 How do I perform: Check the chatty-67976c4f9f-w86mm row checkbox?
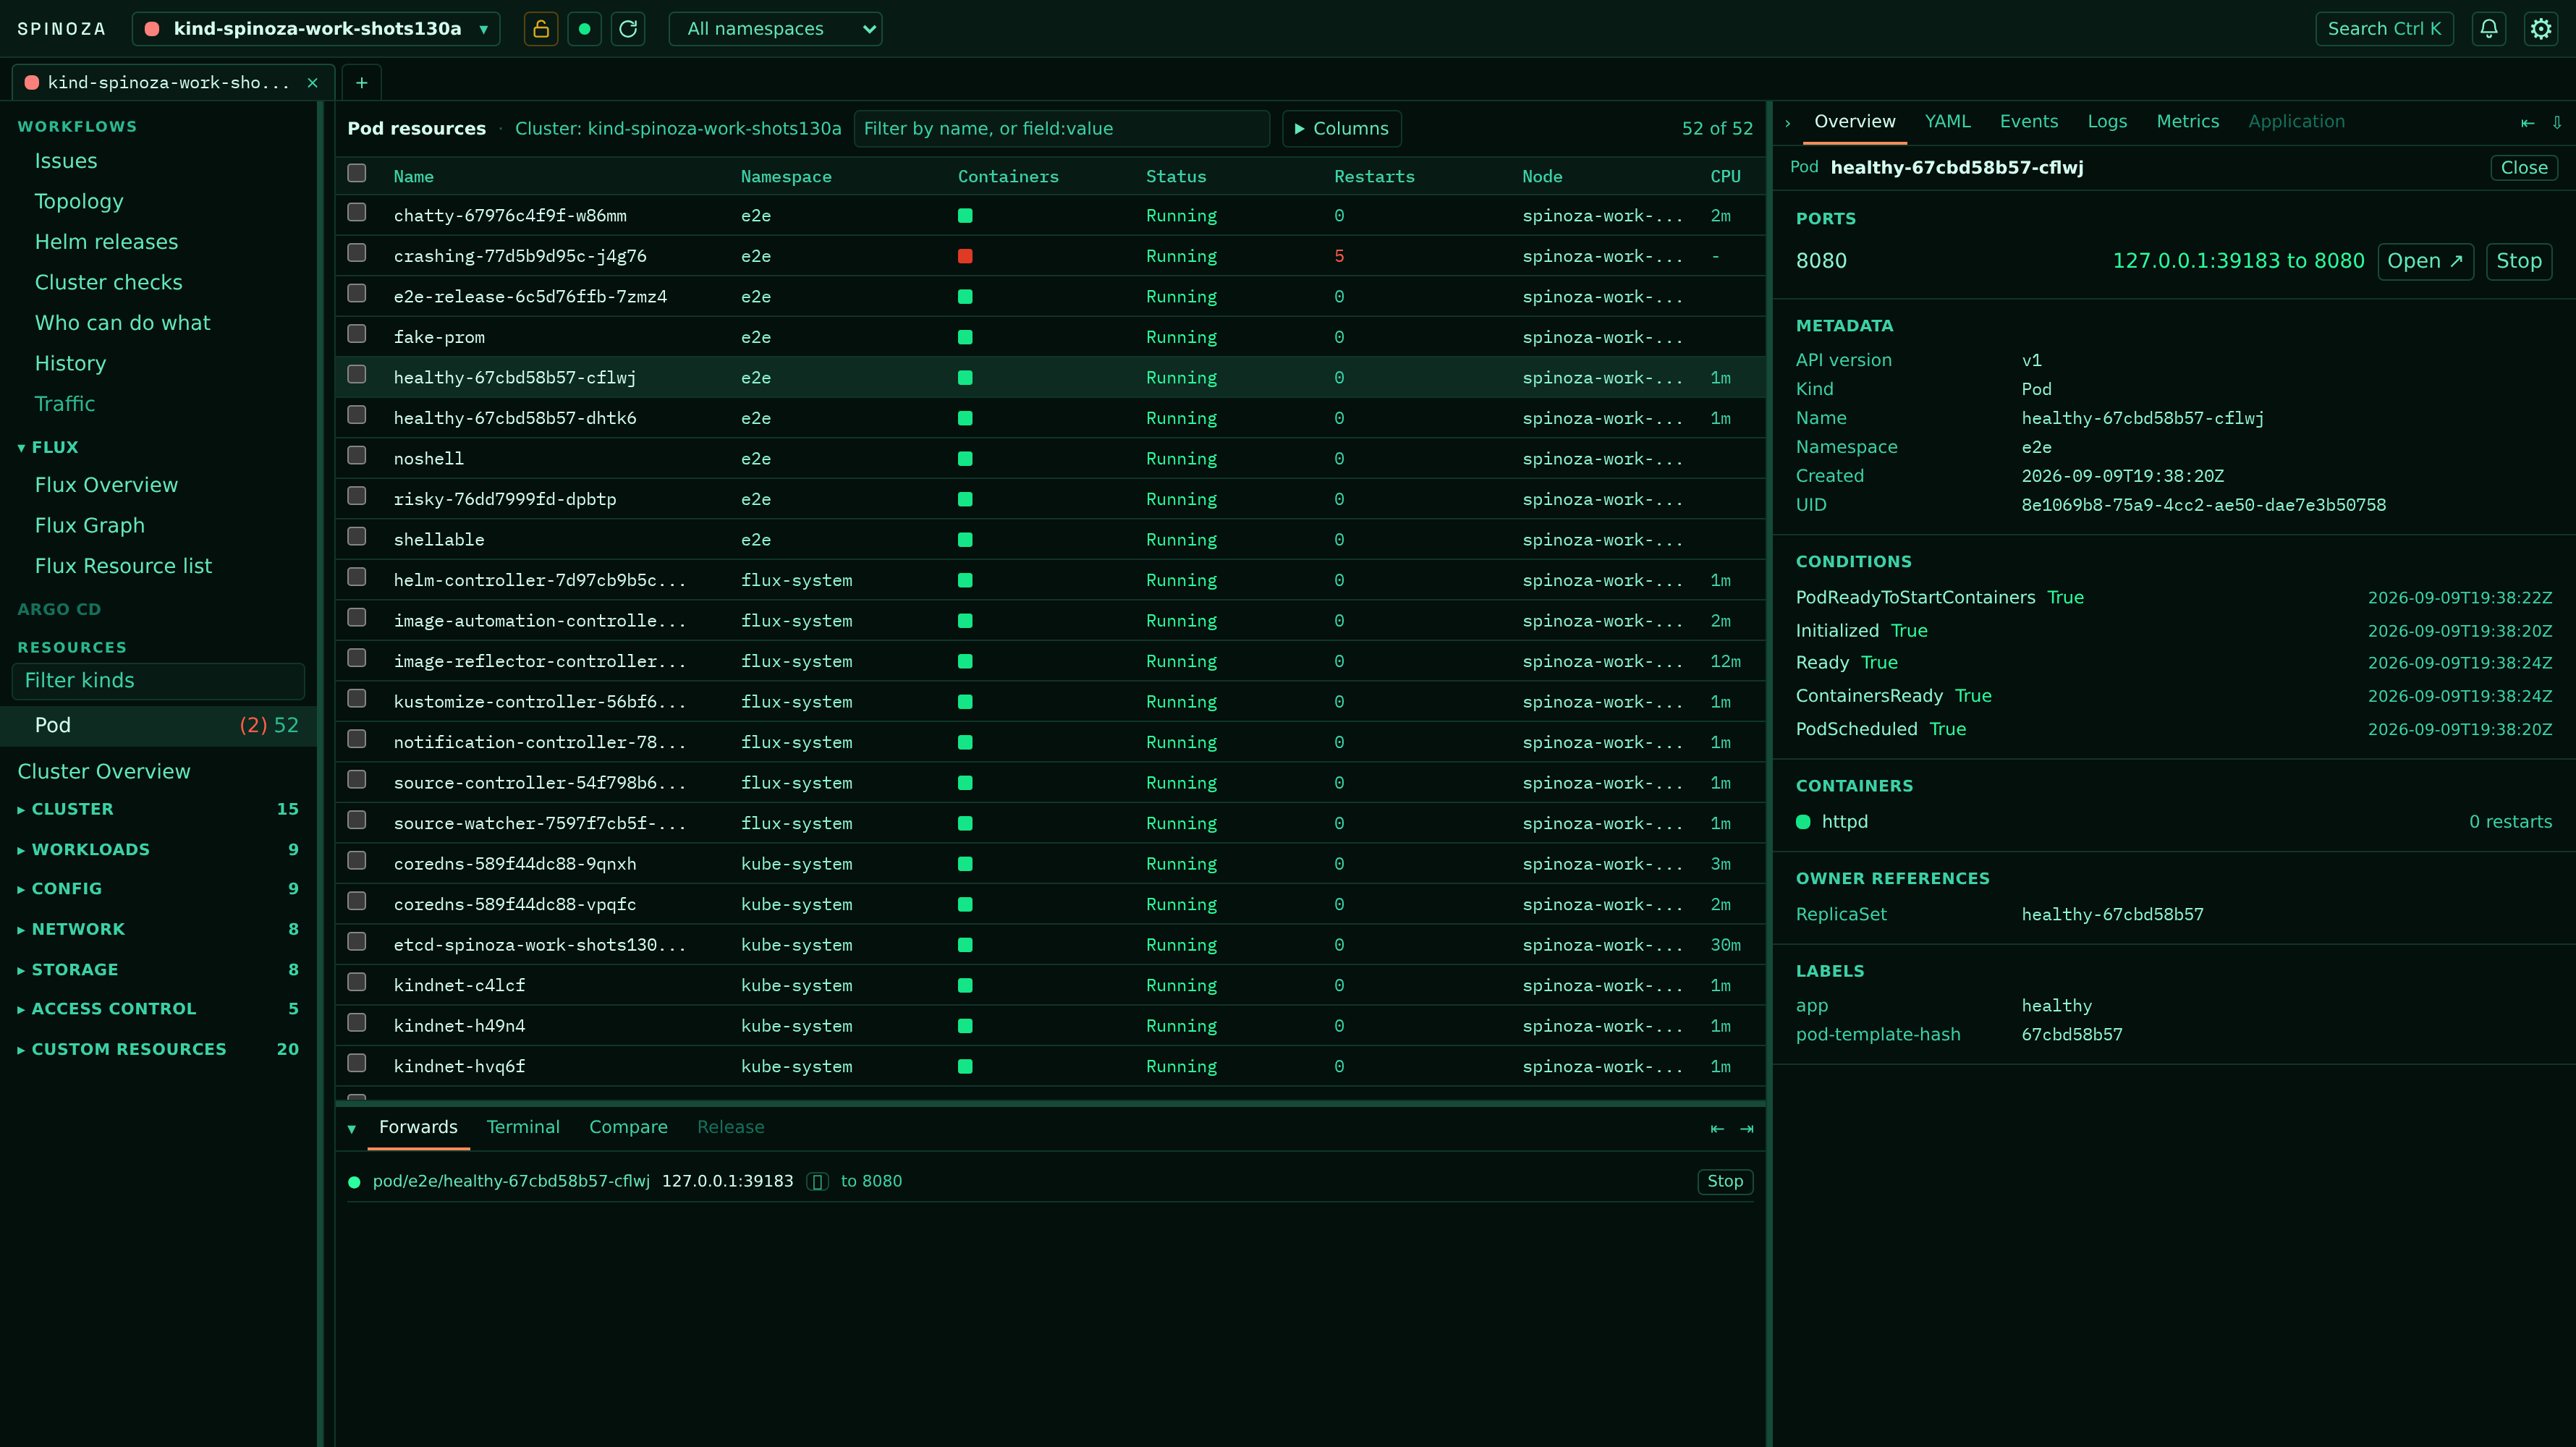[x=357, y=212]
